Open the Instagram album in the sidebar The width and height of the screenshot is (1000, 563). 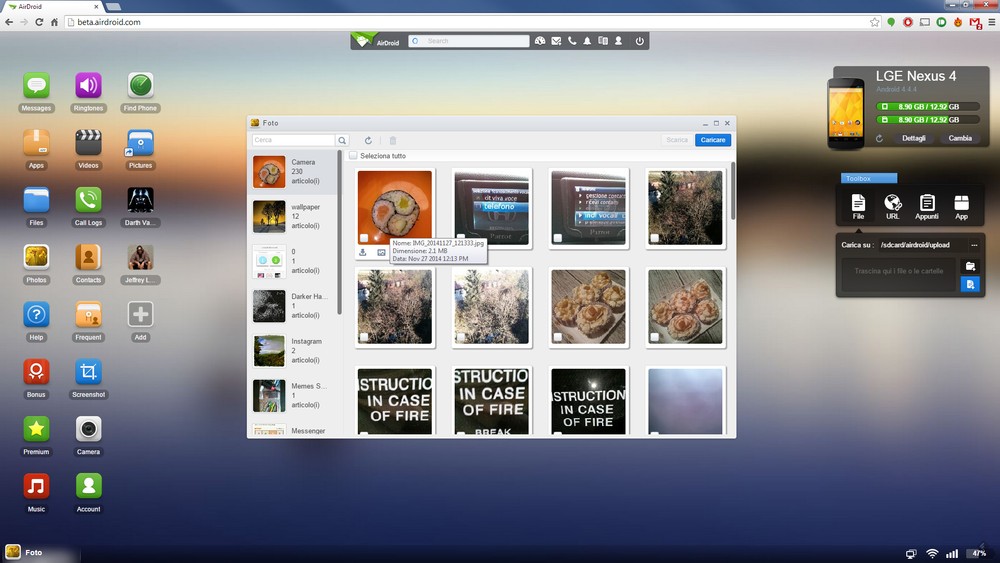pyautogui.click(x=294, y=351)
